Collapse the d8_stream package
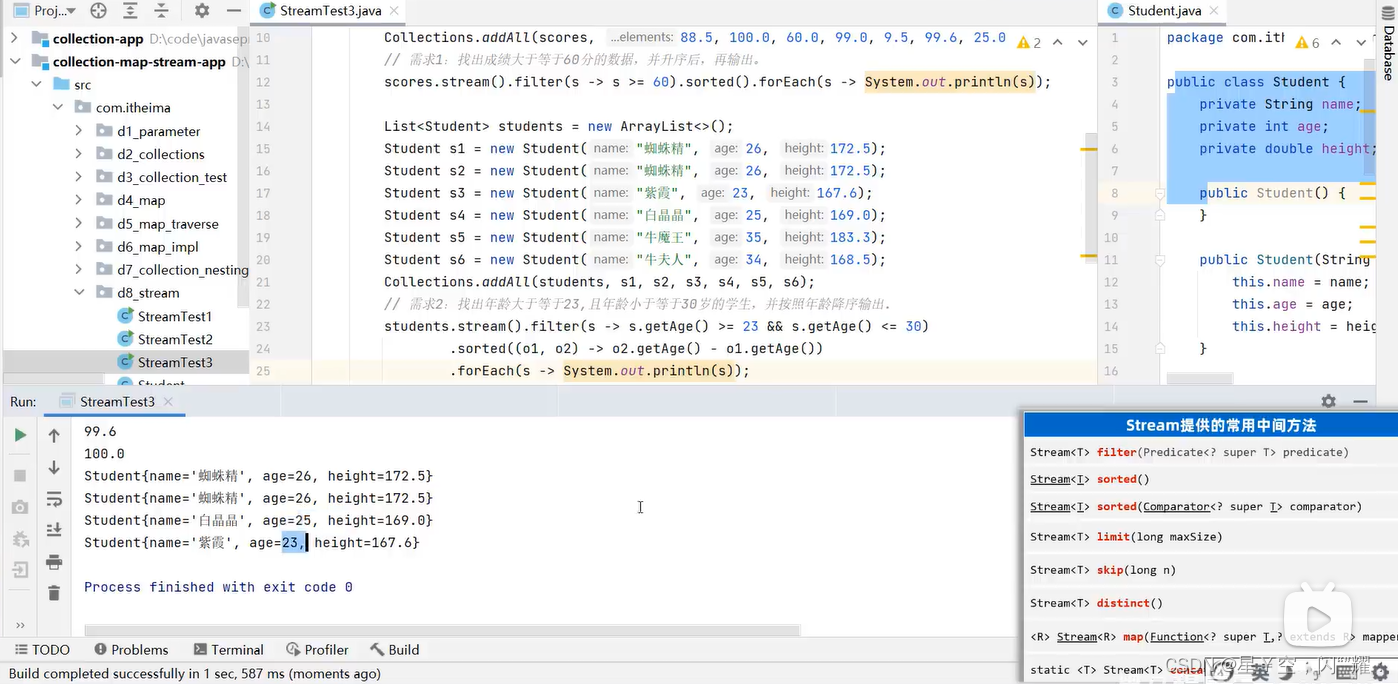The width and height of the screenshot is (1398, 684). [78, 292]
